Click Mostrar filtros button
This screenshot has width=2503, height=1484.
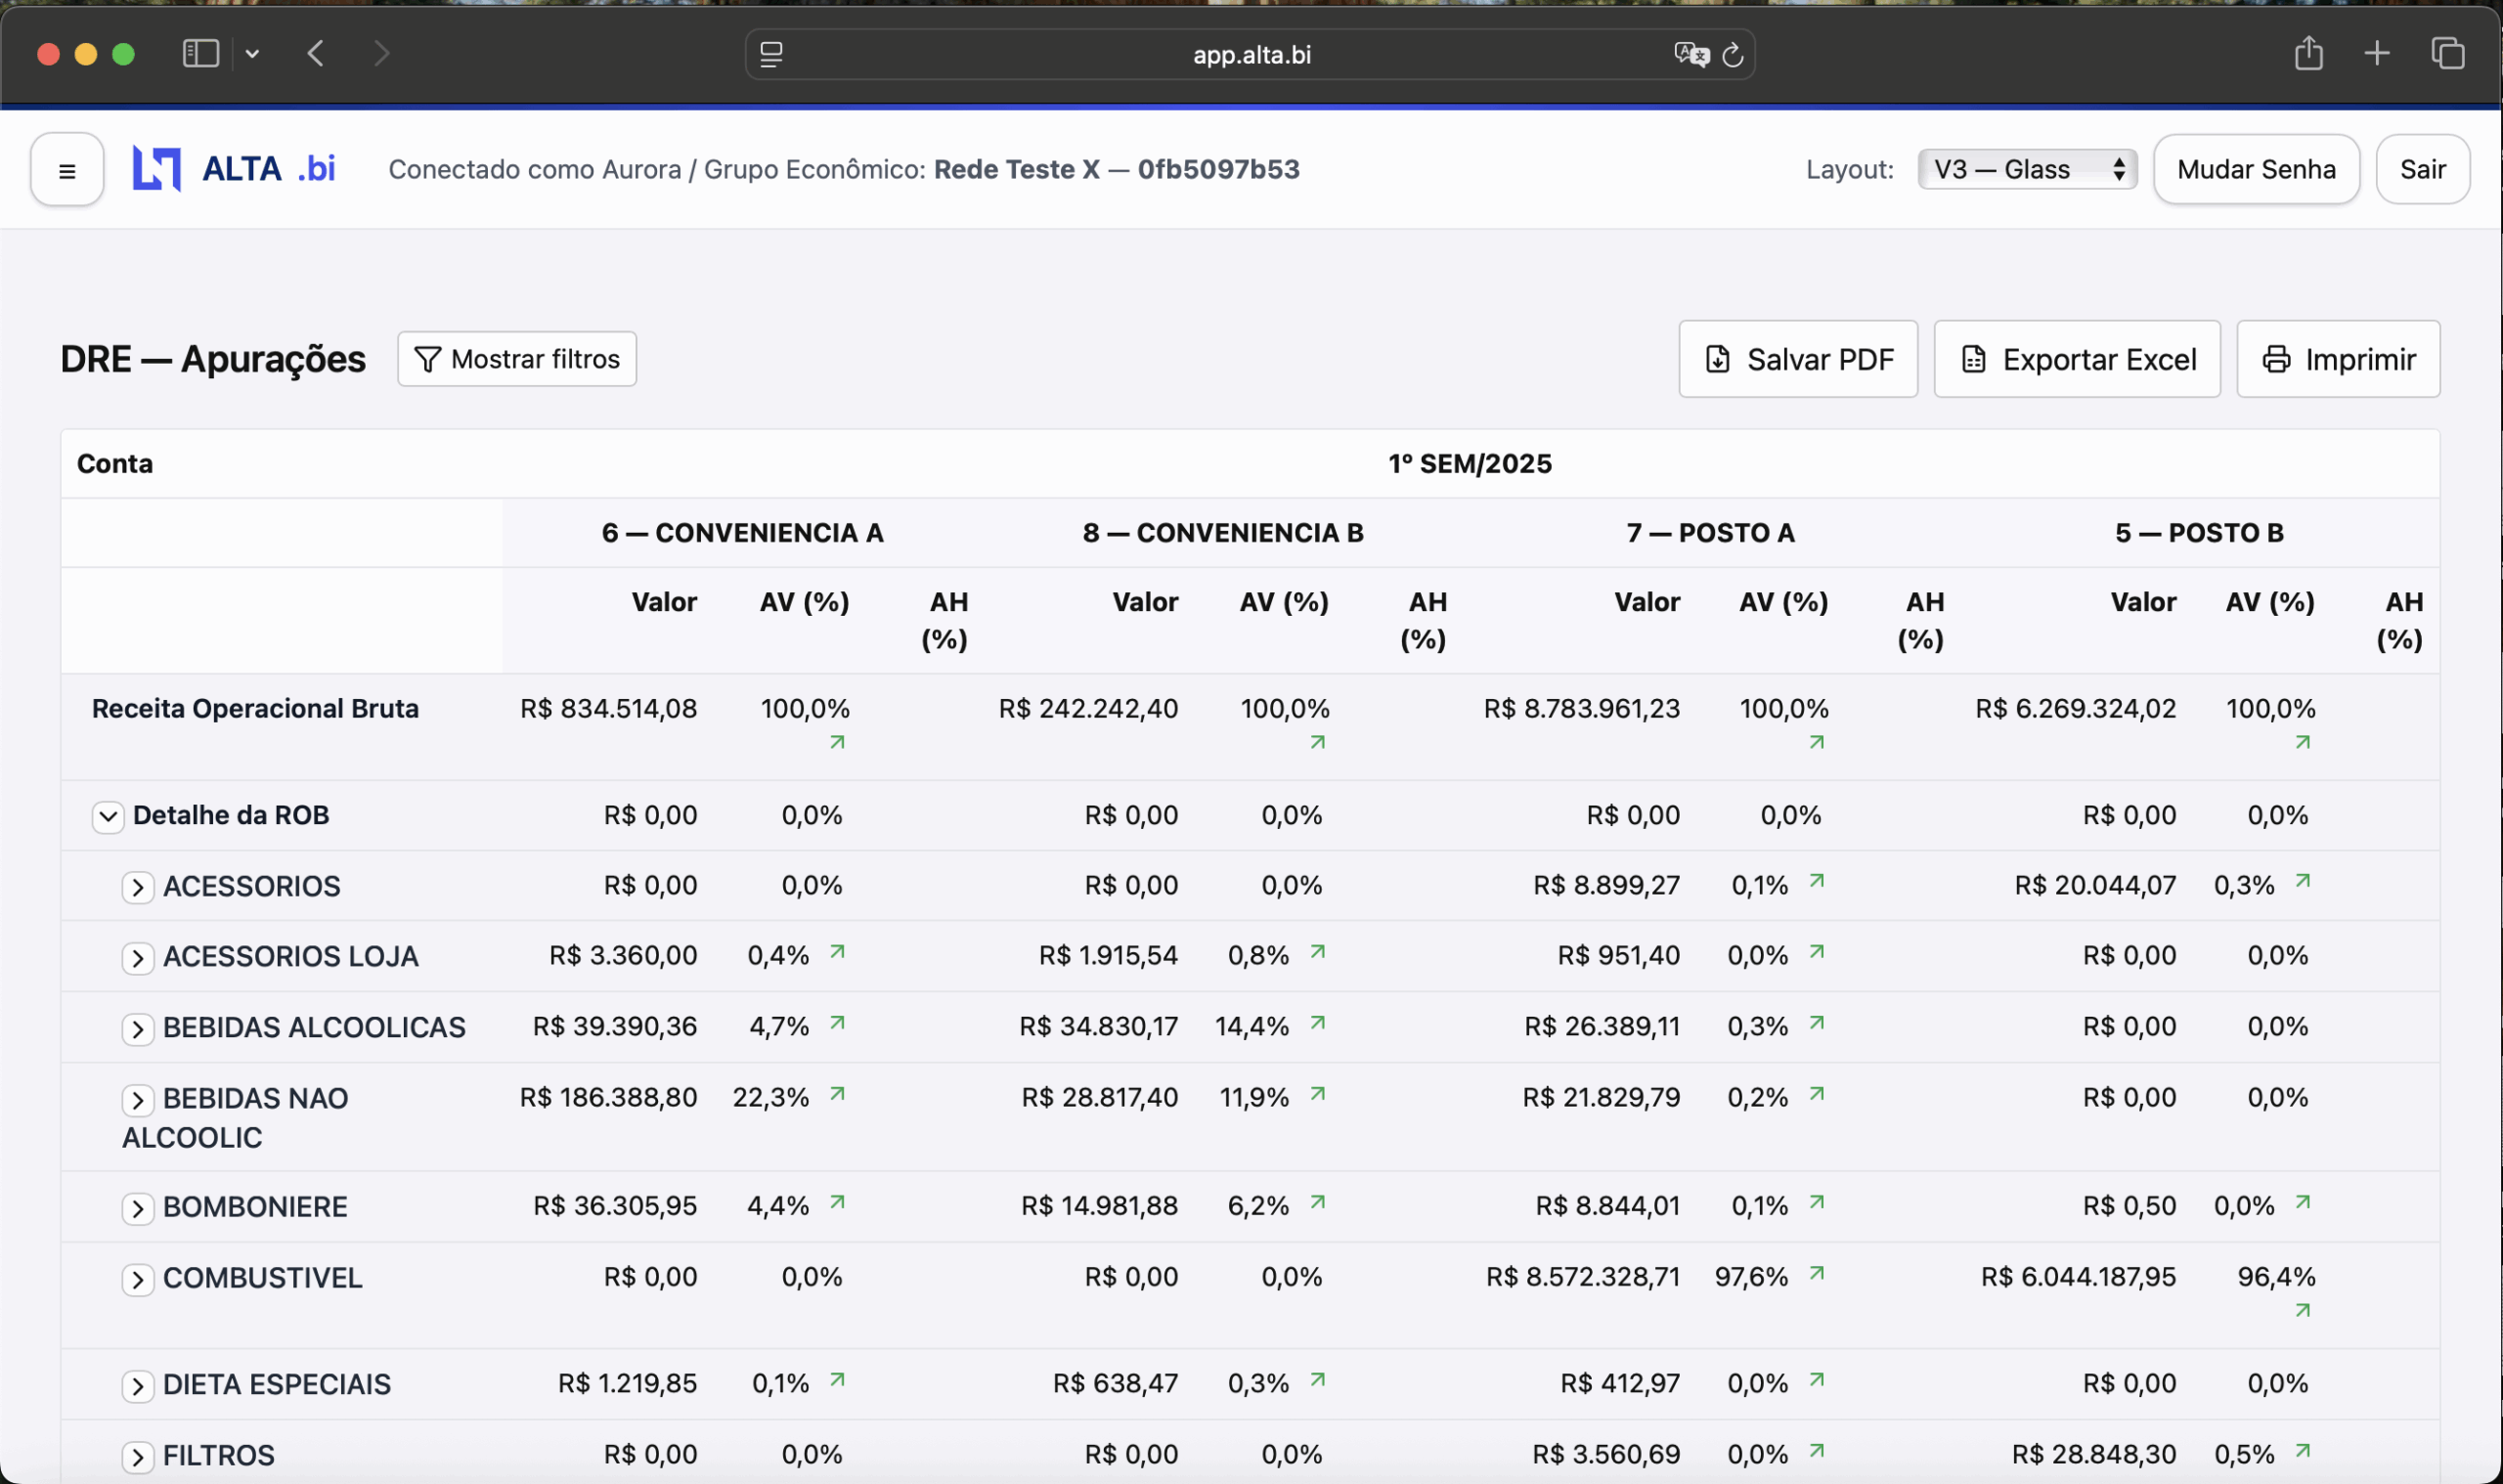[x=517, y=359]
